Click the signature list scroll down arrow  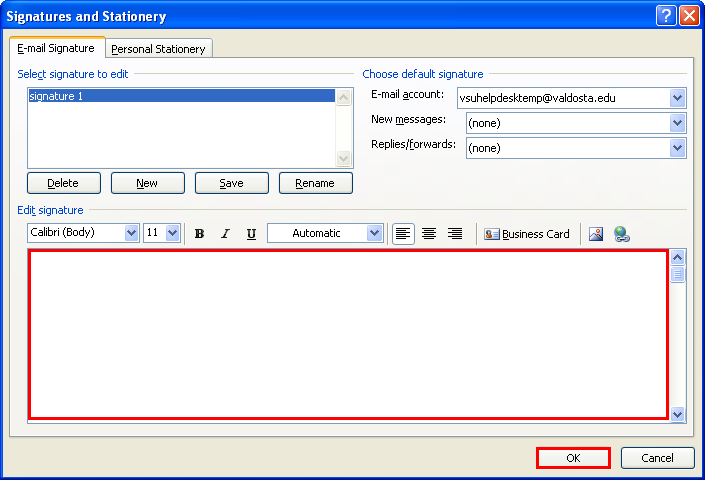[x=344, y=158]
